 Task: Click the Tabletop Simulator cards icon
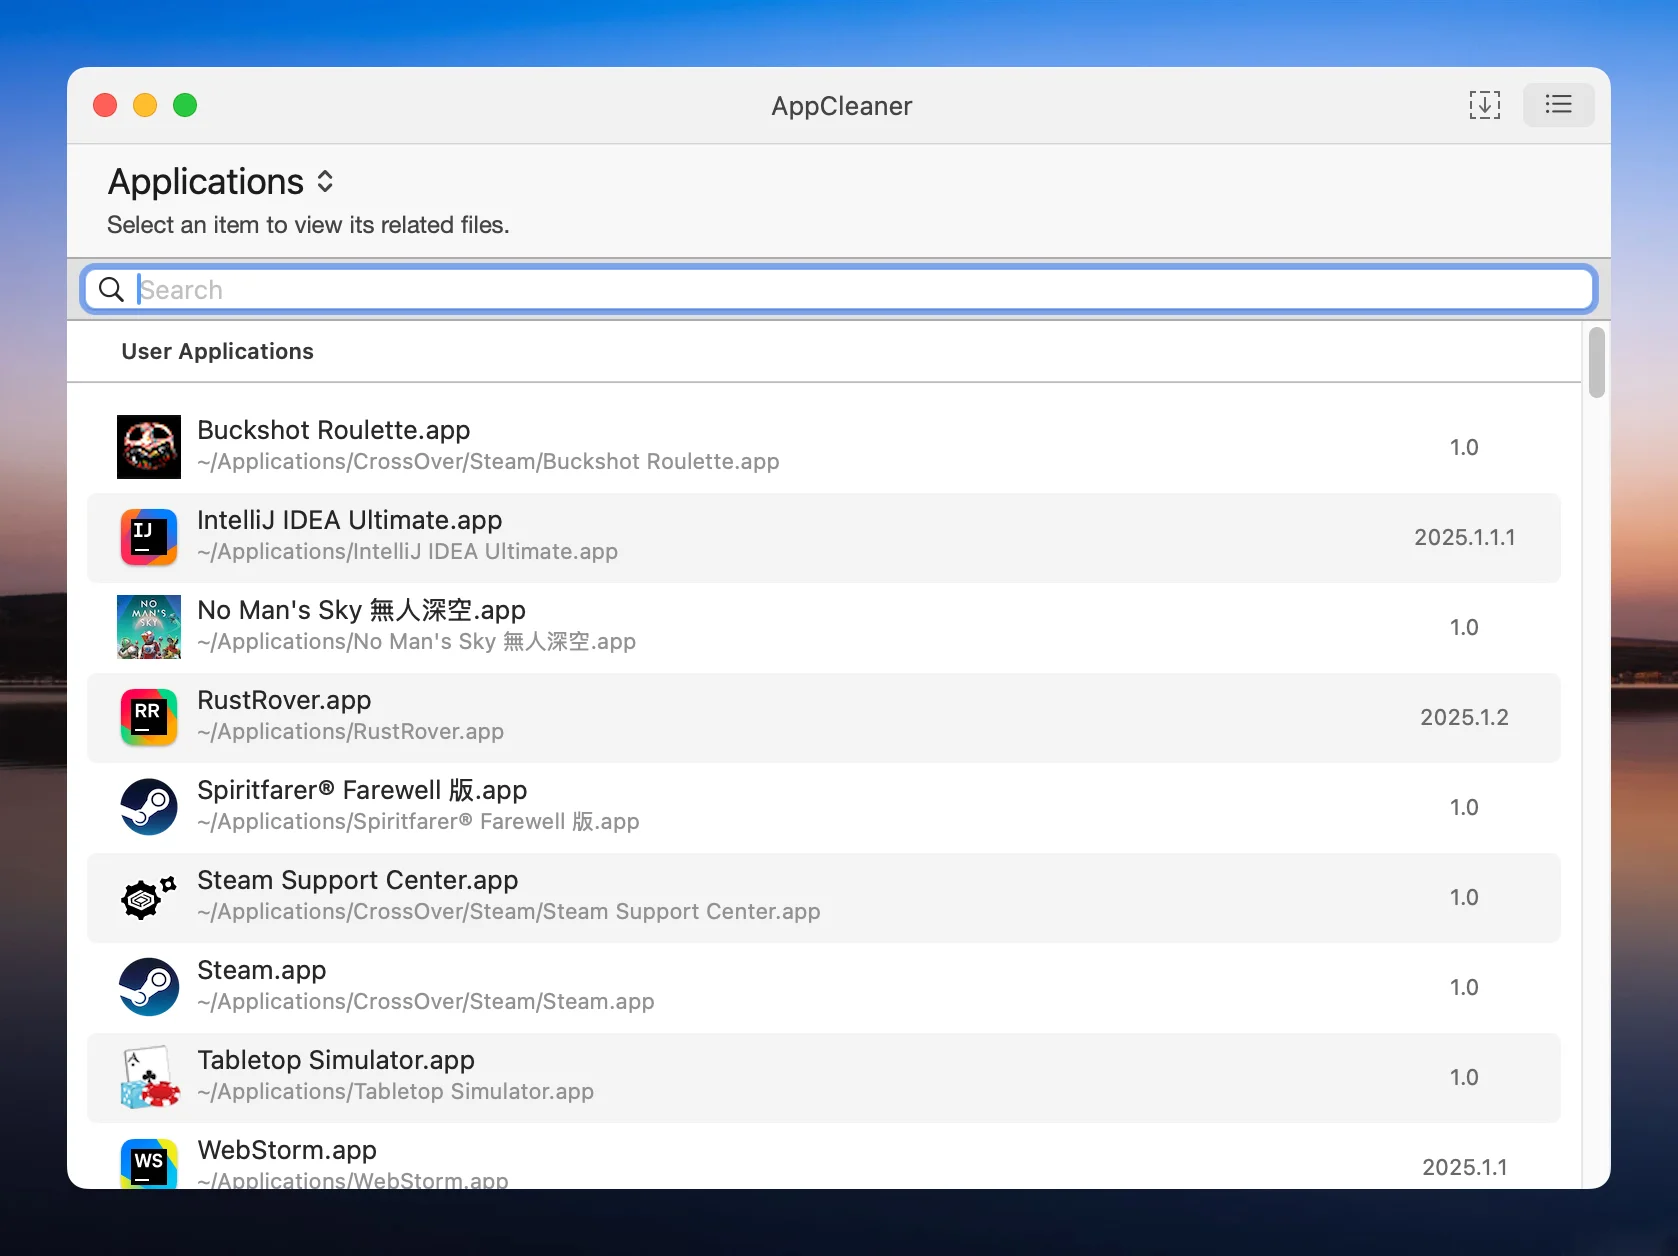click(149, 1077)
